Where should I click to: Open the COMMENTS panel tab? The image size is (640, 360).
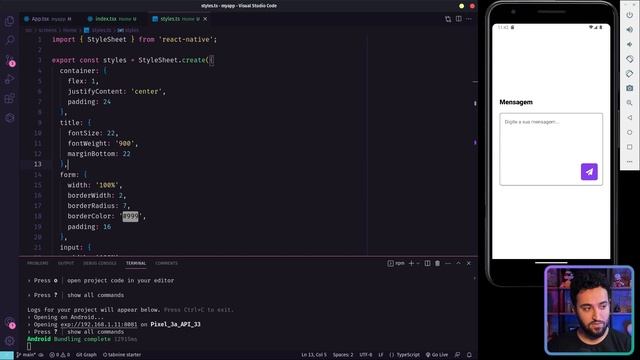click(x=167, y=263)
